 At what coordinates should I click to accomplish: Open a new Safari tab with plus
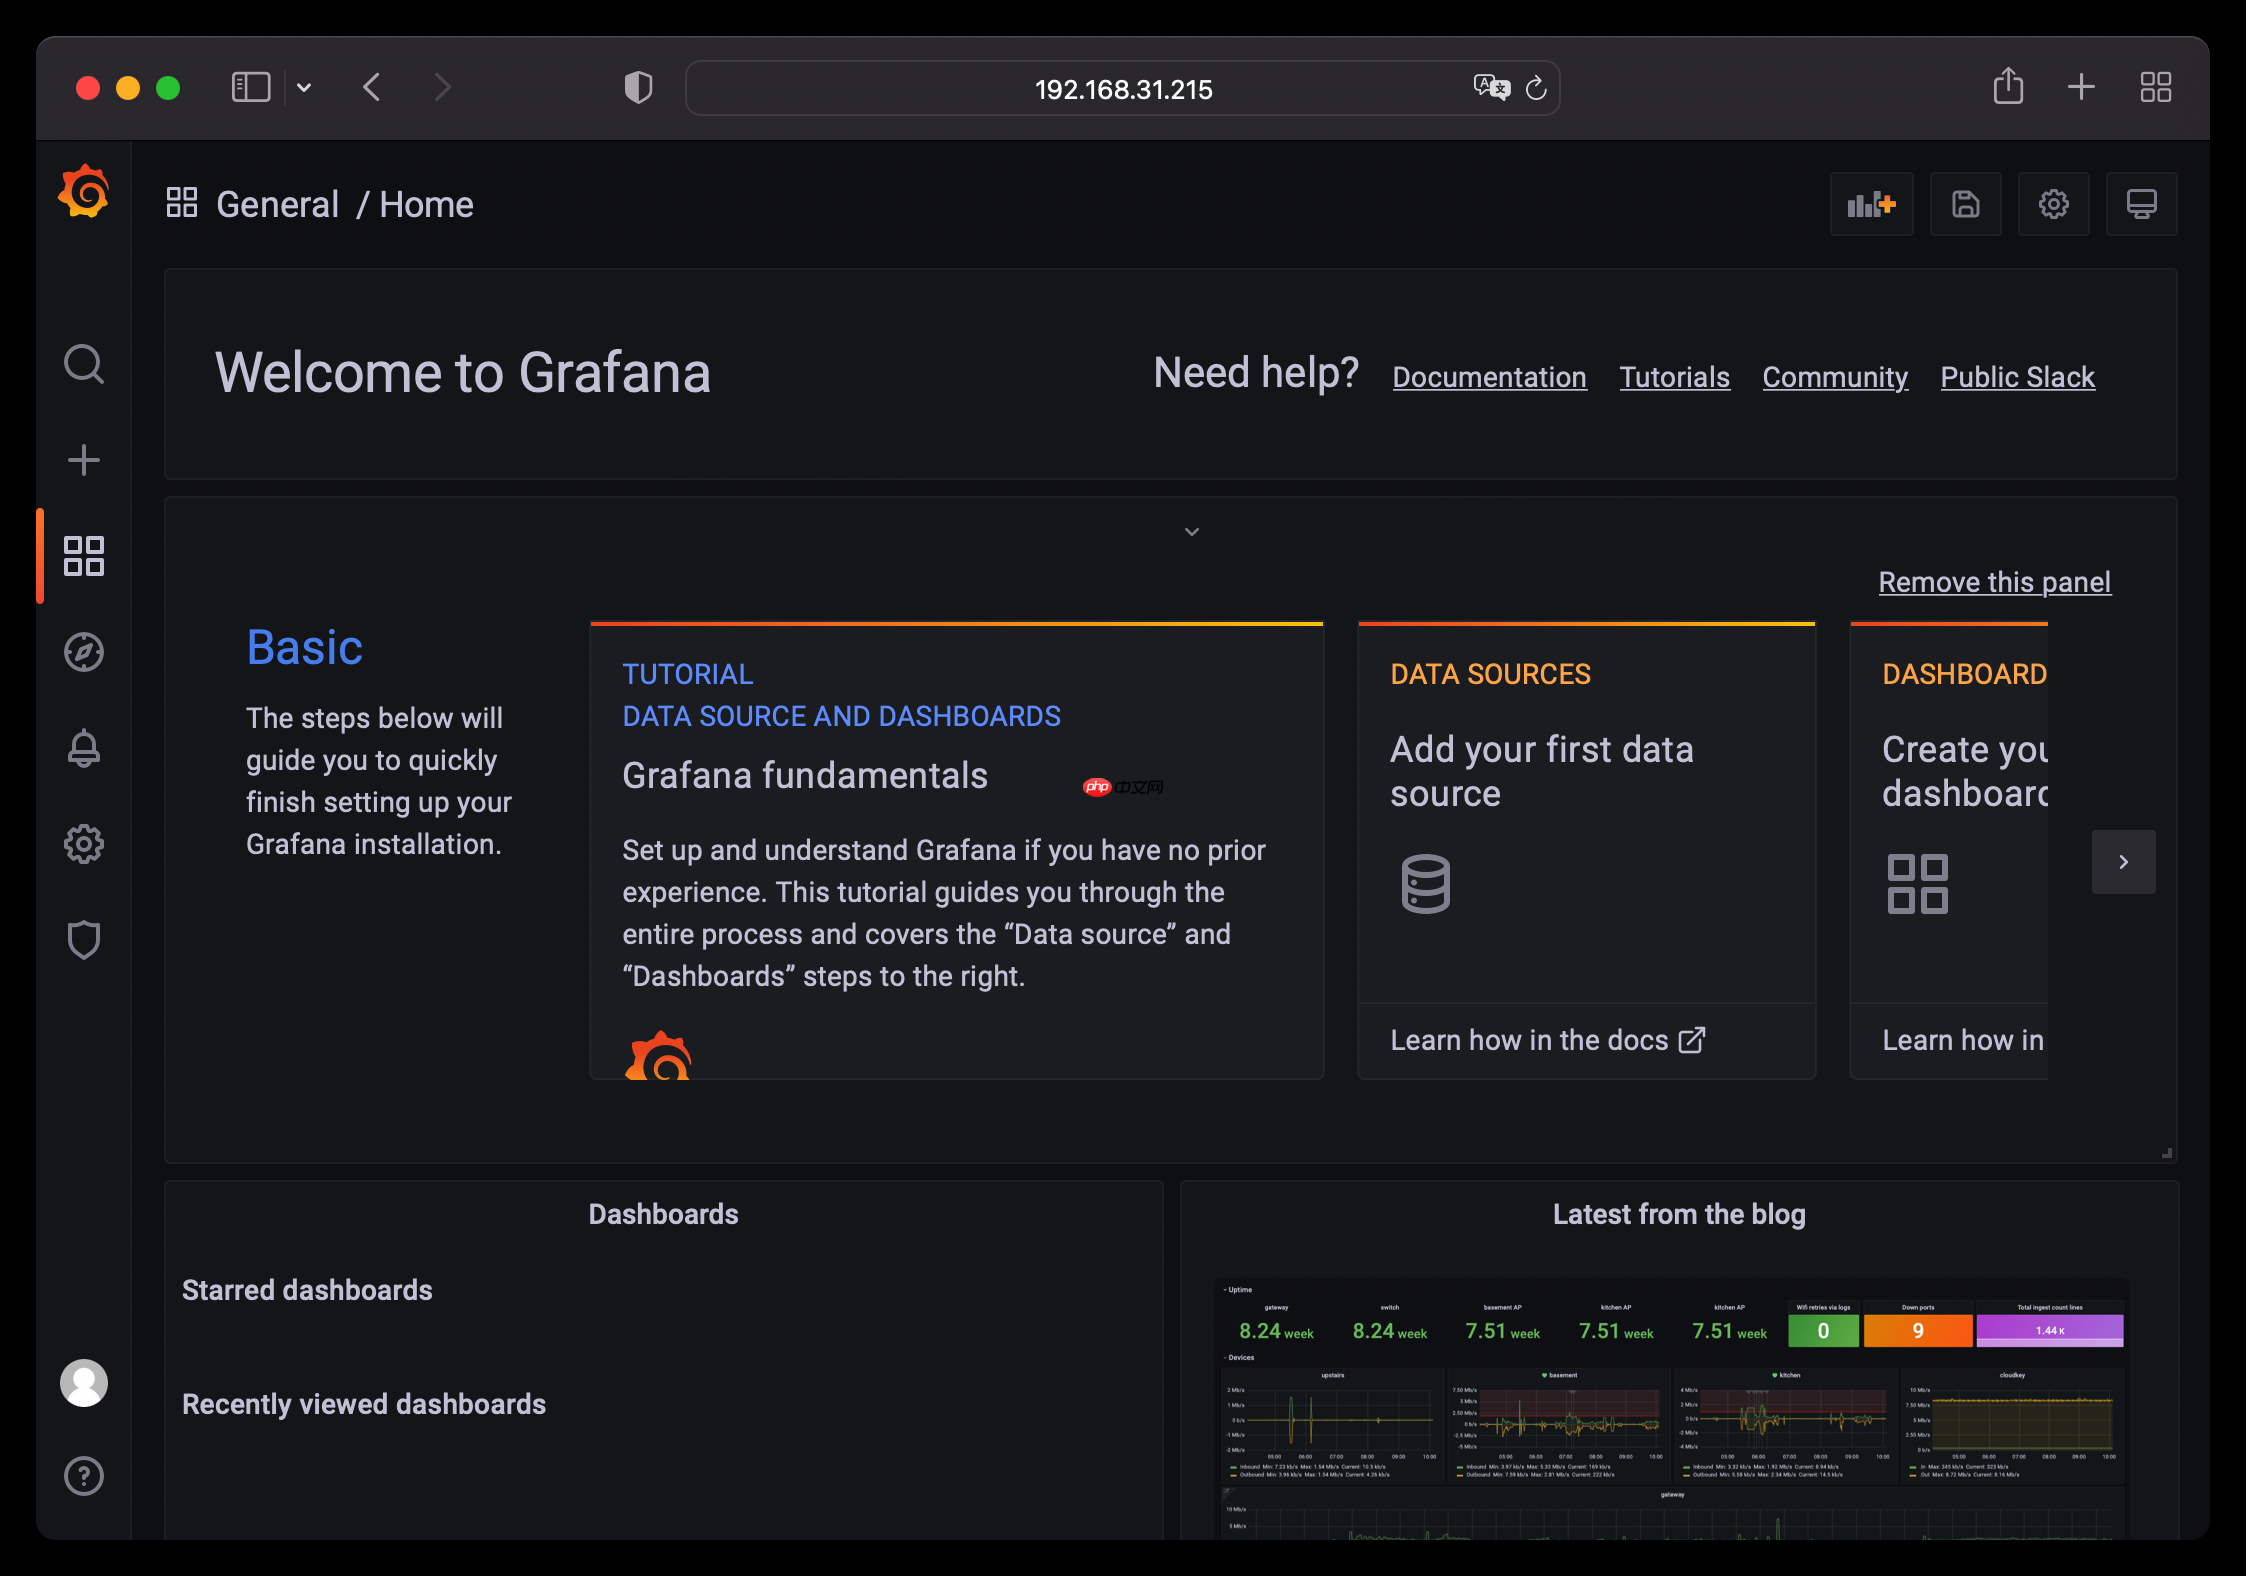click(x=2081, y=87)
